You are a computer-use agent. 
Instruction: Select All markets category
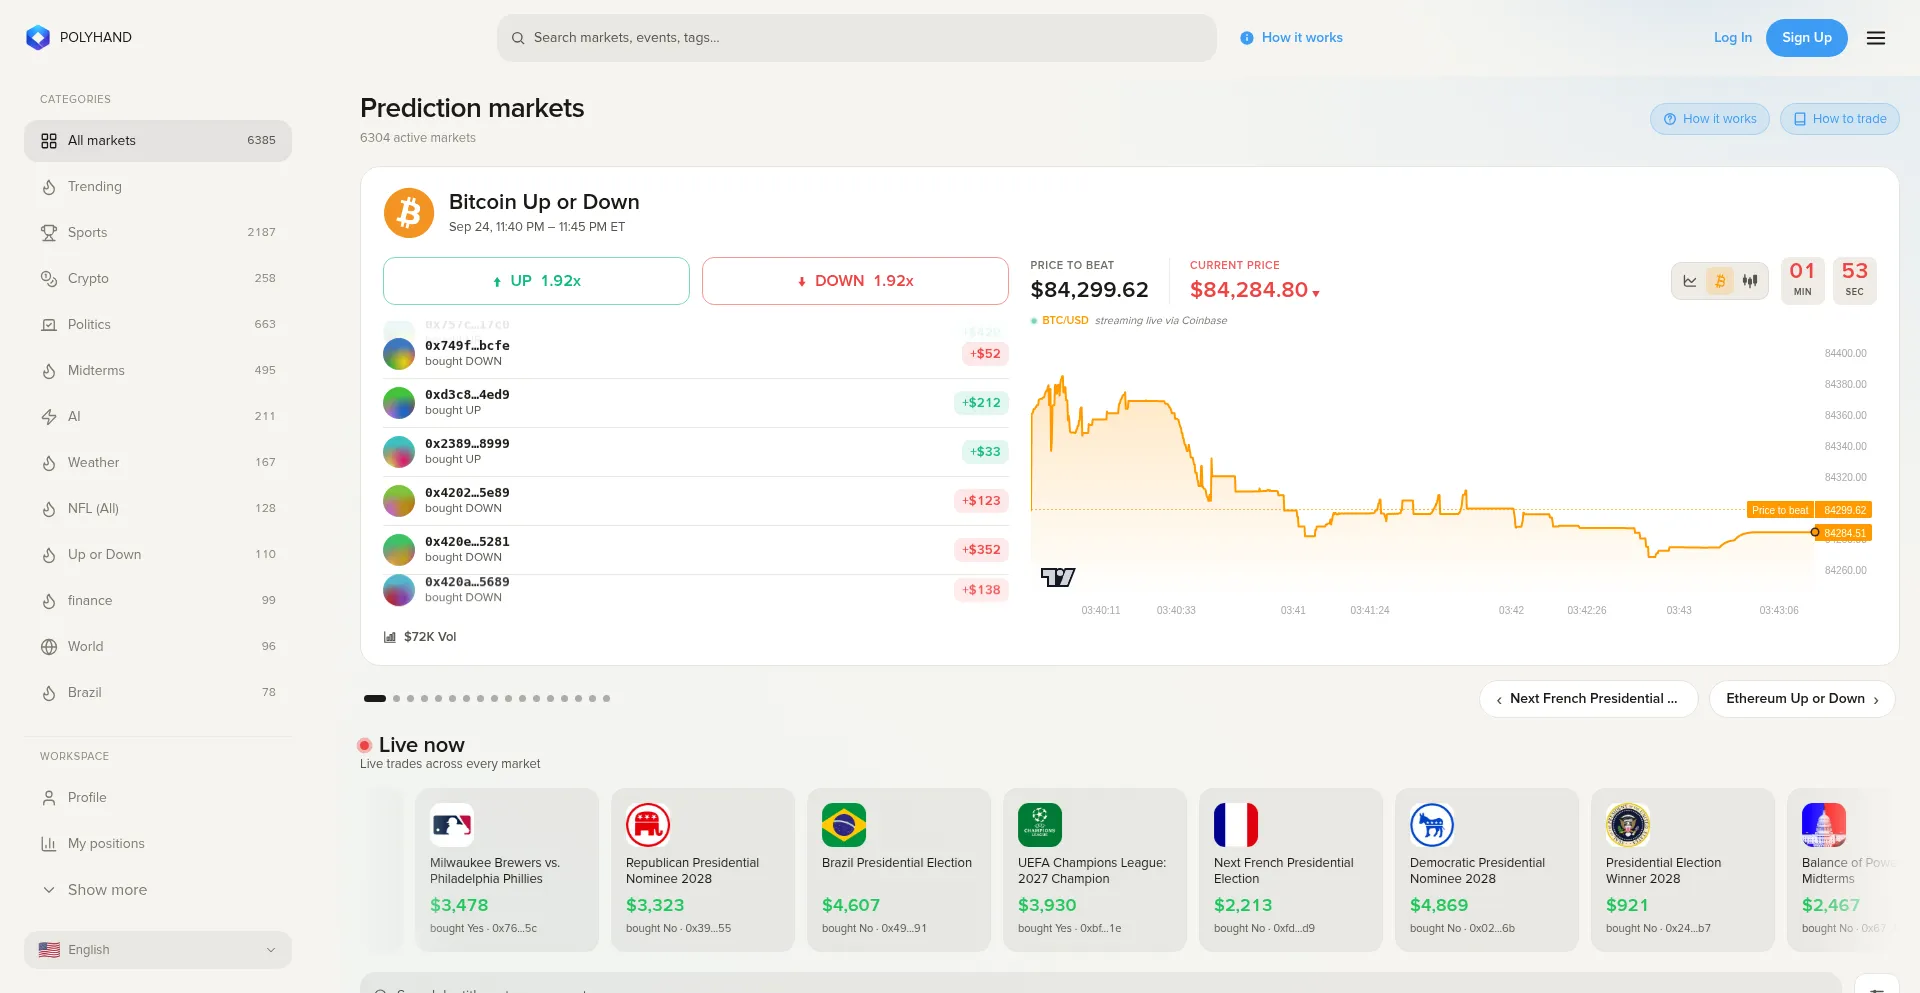(158, 141)
